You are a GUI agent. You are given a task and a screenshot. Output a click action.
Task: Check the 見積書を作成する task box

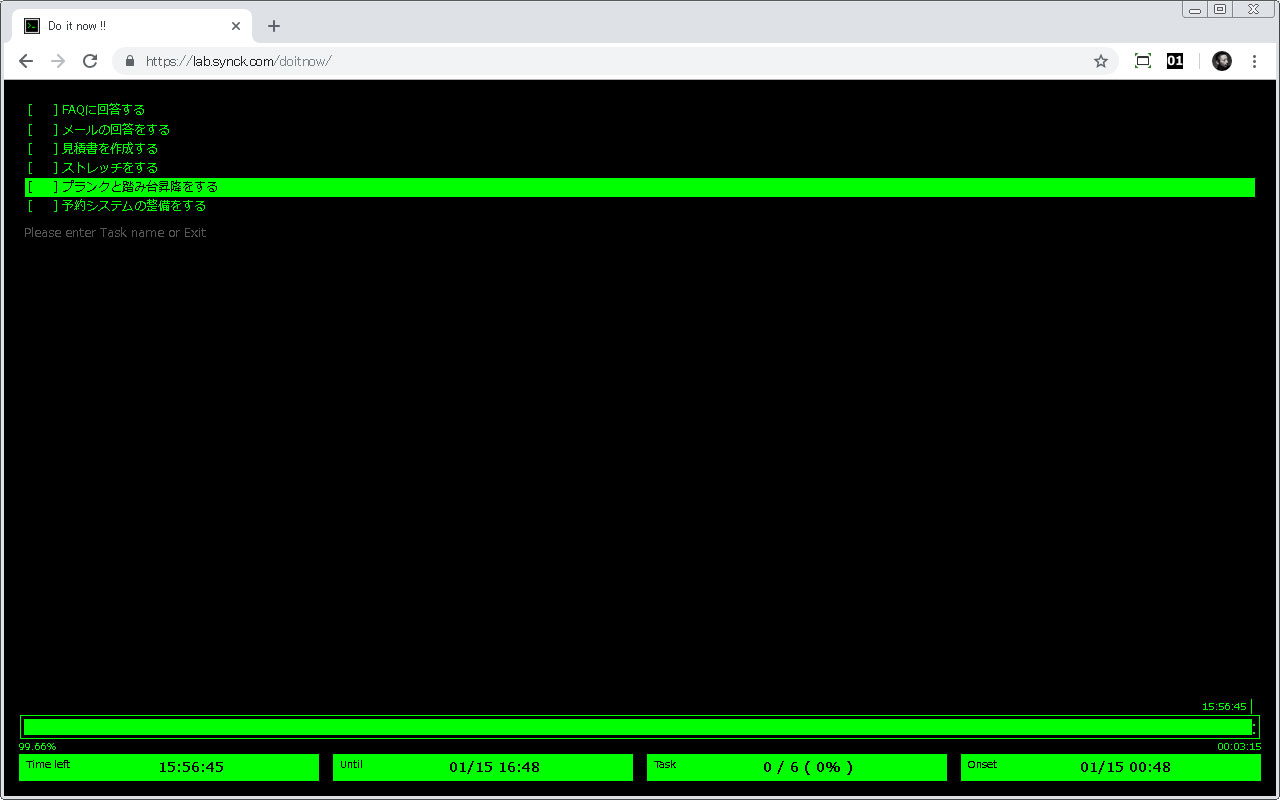[x=43, y=149]
